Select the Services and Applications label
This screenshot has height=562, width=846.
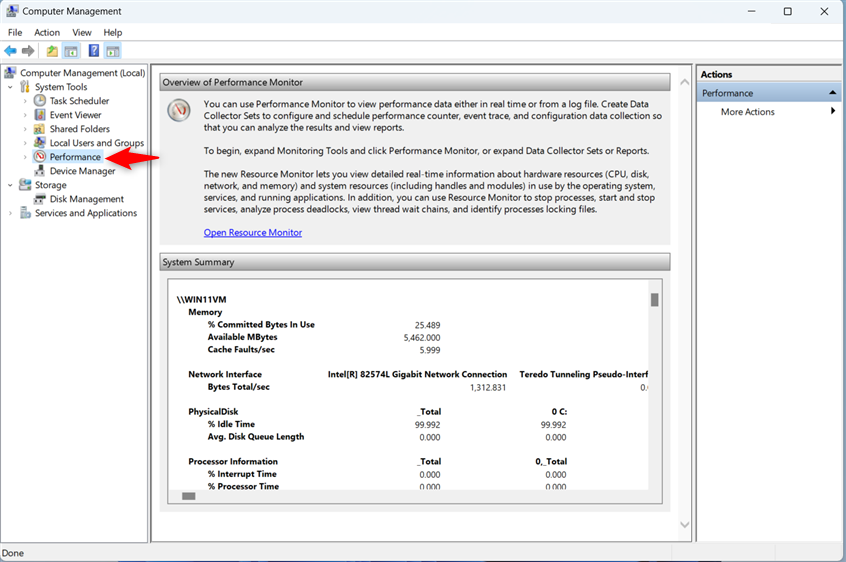coord(86,213)
